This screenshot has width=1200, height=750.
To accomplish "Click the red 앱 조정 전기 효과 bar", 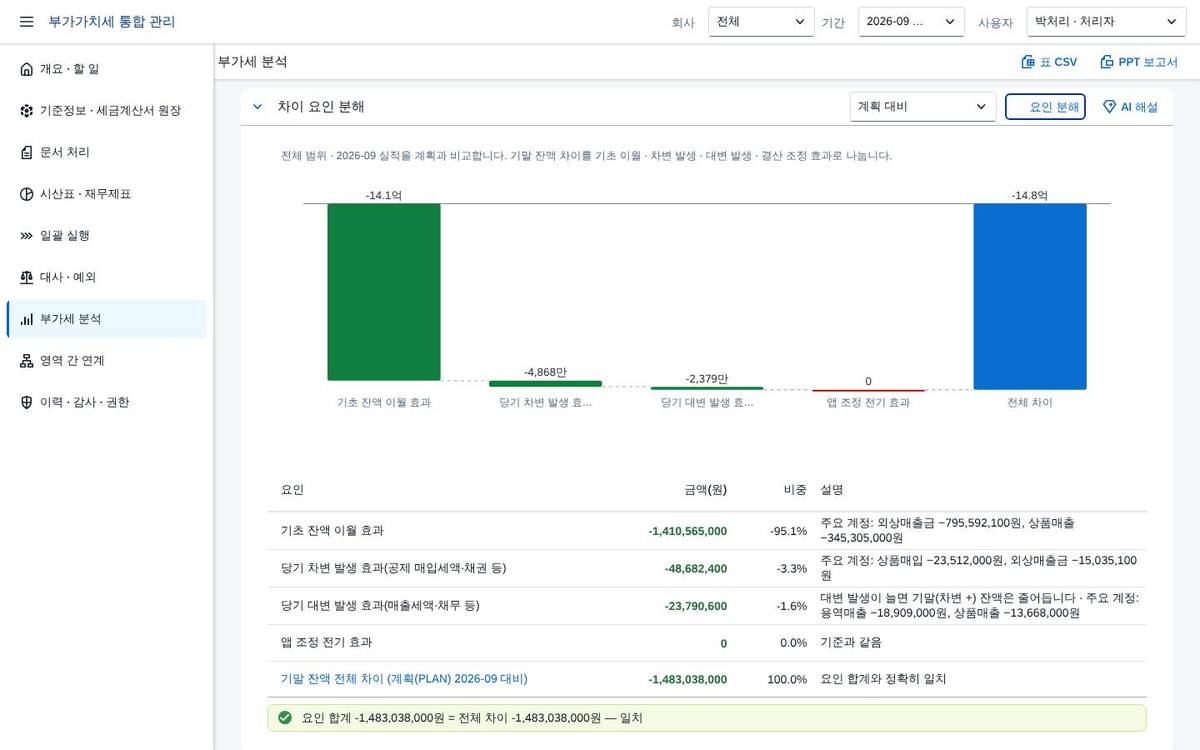I will (x=869, y=391).
